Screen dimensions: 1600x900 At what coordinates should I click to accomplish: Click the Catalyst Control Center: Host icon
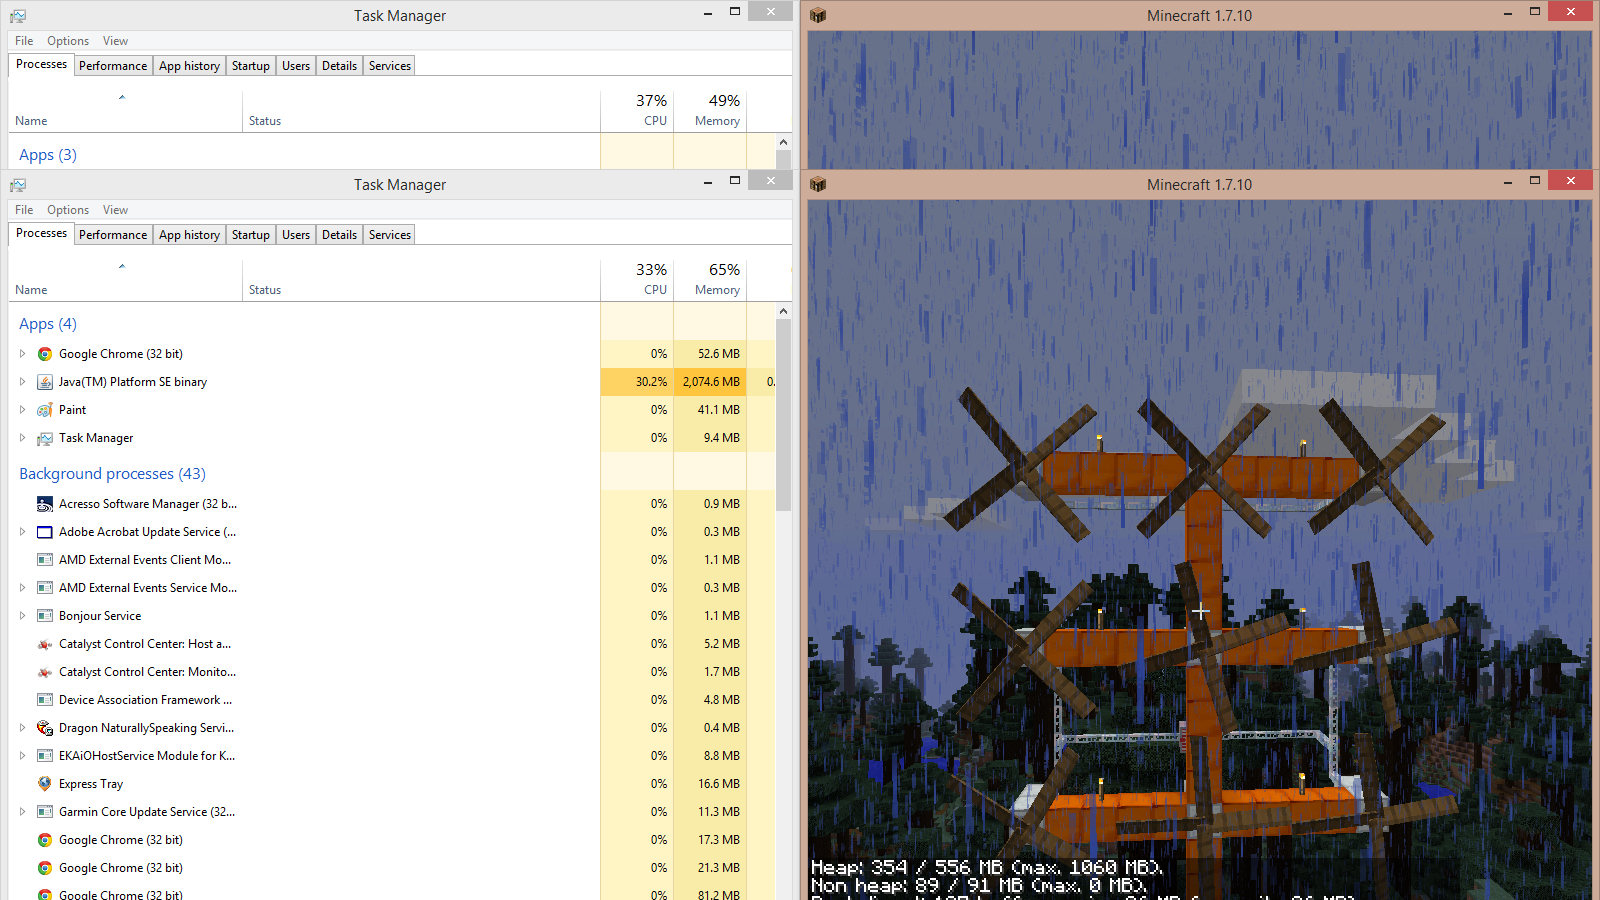tap(45, 644)
